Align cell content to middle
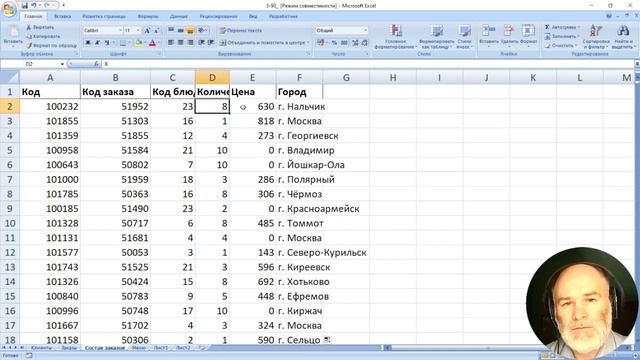 pos(180,30)
